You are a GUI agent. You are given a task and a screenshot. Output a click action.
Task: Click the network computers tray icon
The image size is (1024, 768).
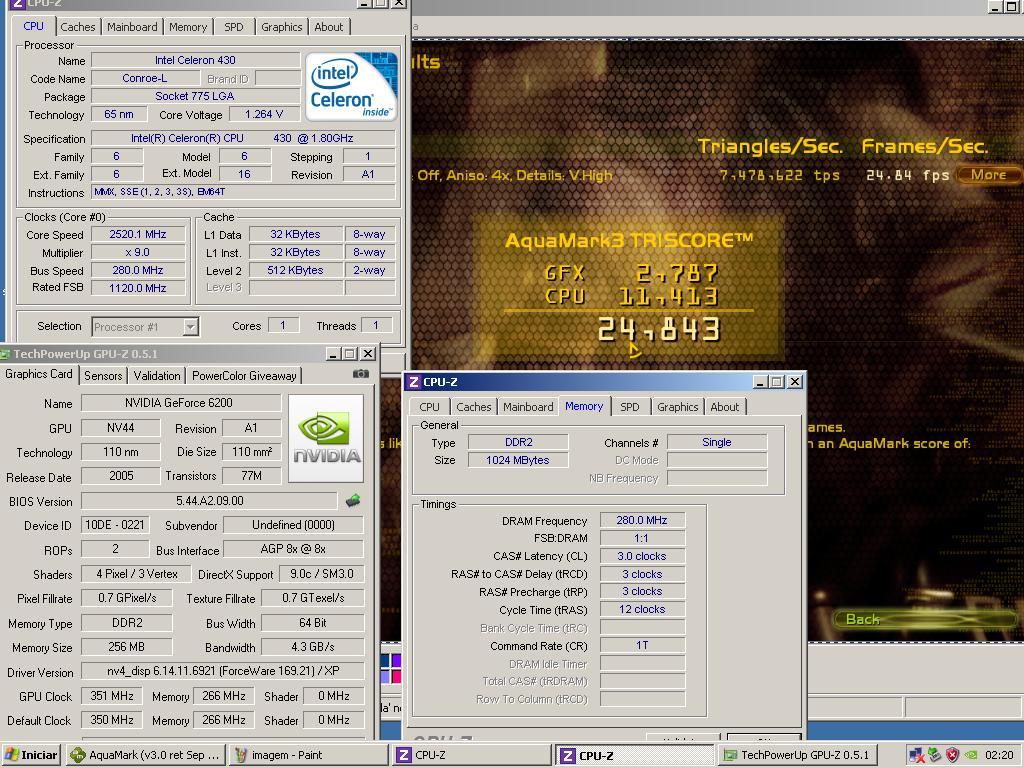pyautogui.click(x=916, y=755)
